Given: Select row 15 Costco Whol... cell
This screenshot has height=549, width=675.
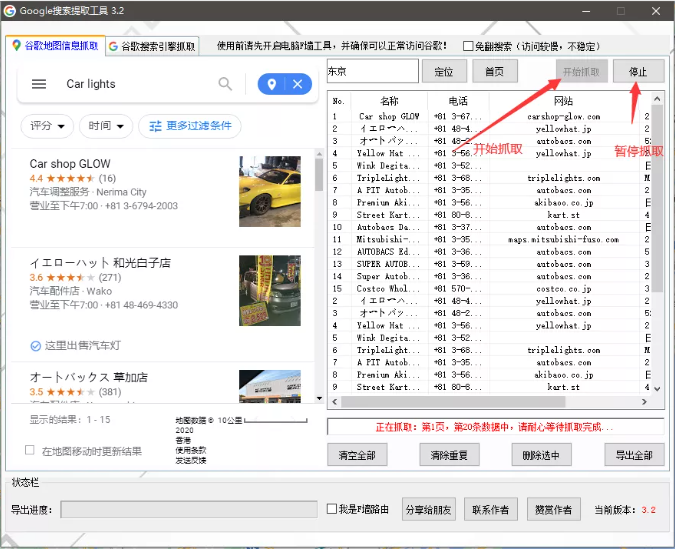Looking at the screenshot, I should (389, 288).
